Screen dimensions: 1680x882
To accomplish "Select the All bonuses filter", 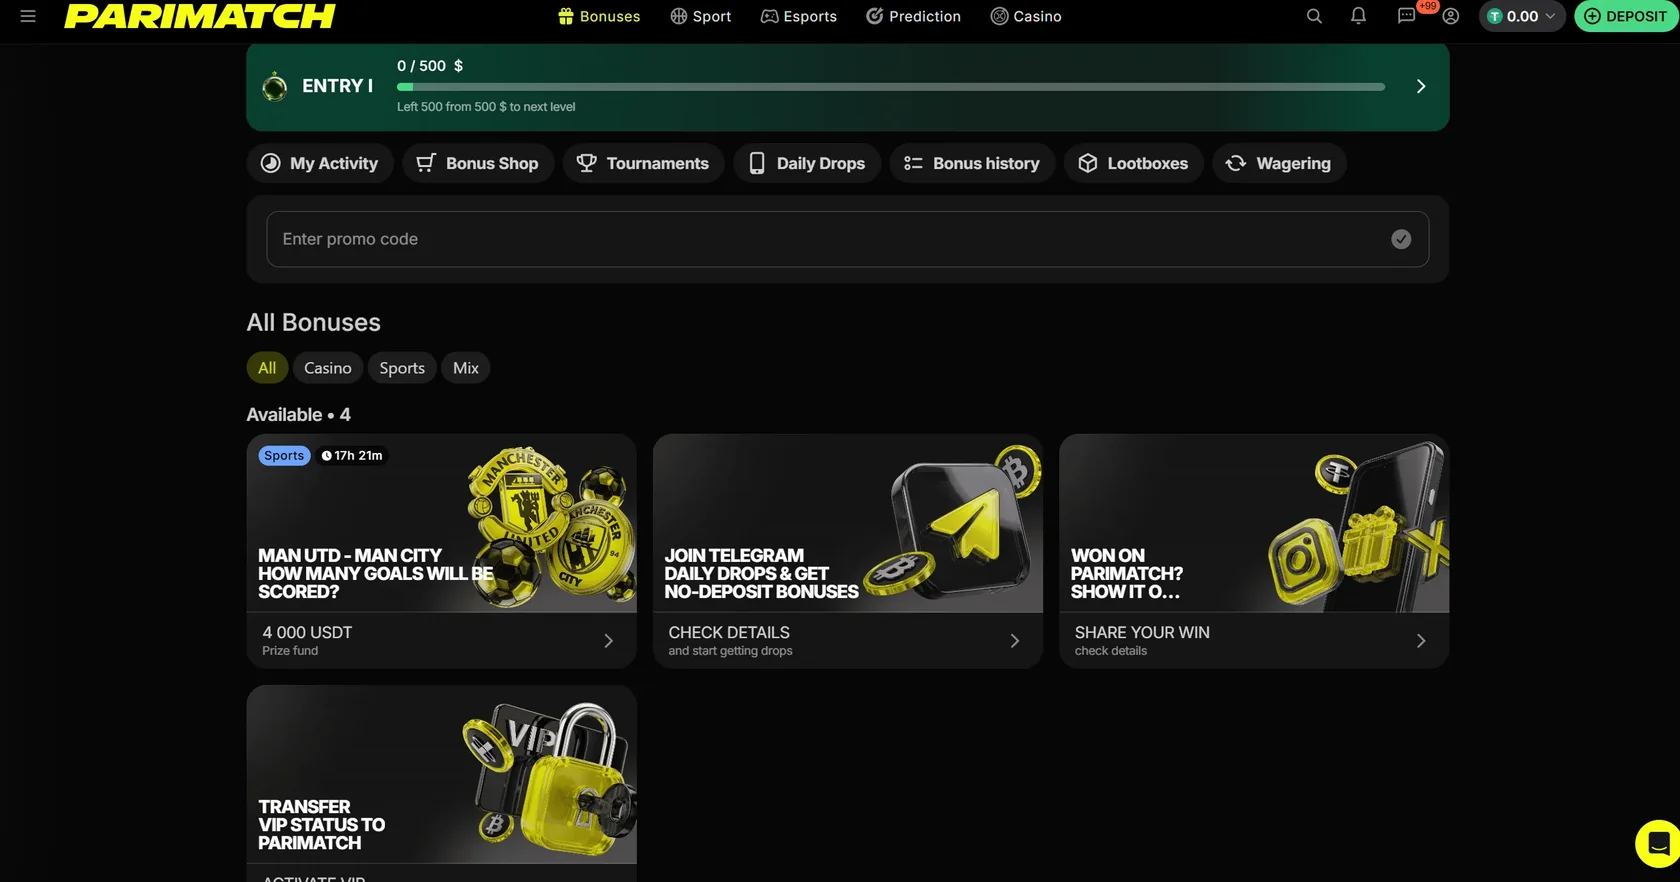I will 267,368.
